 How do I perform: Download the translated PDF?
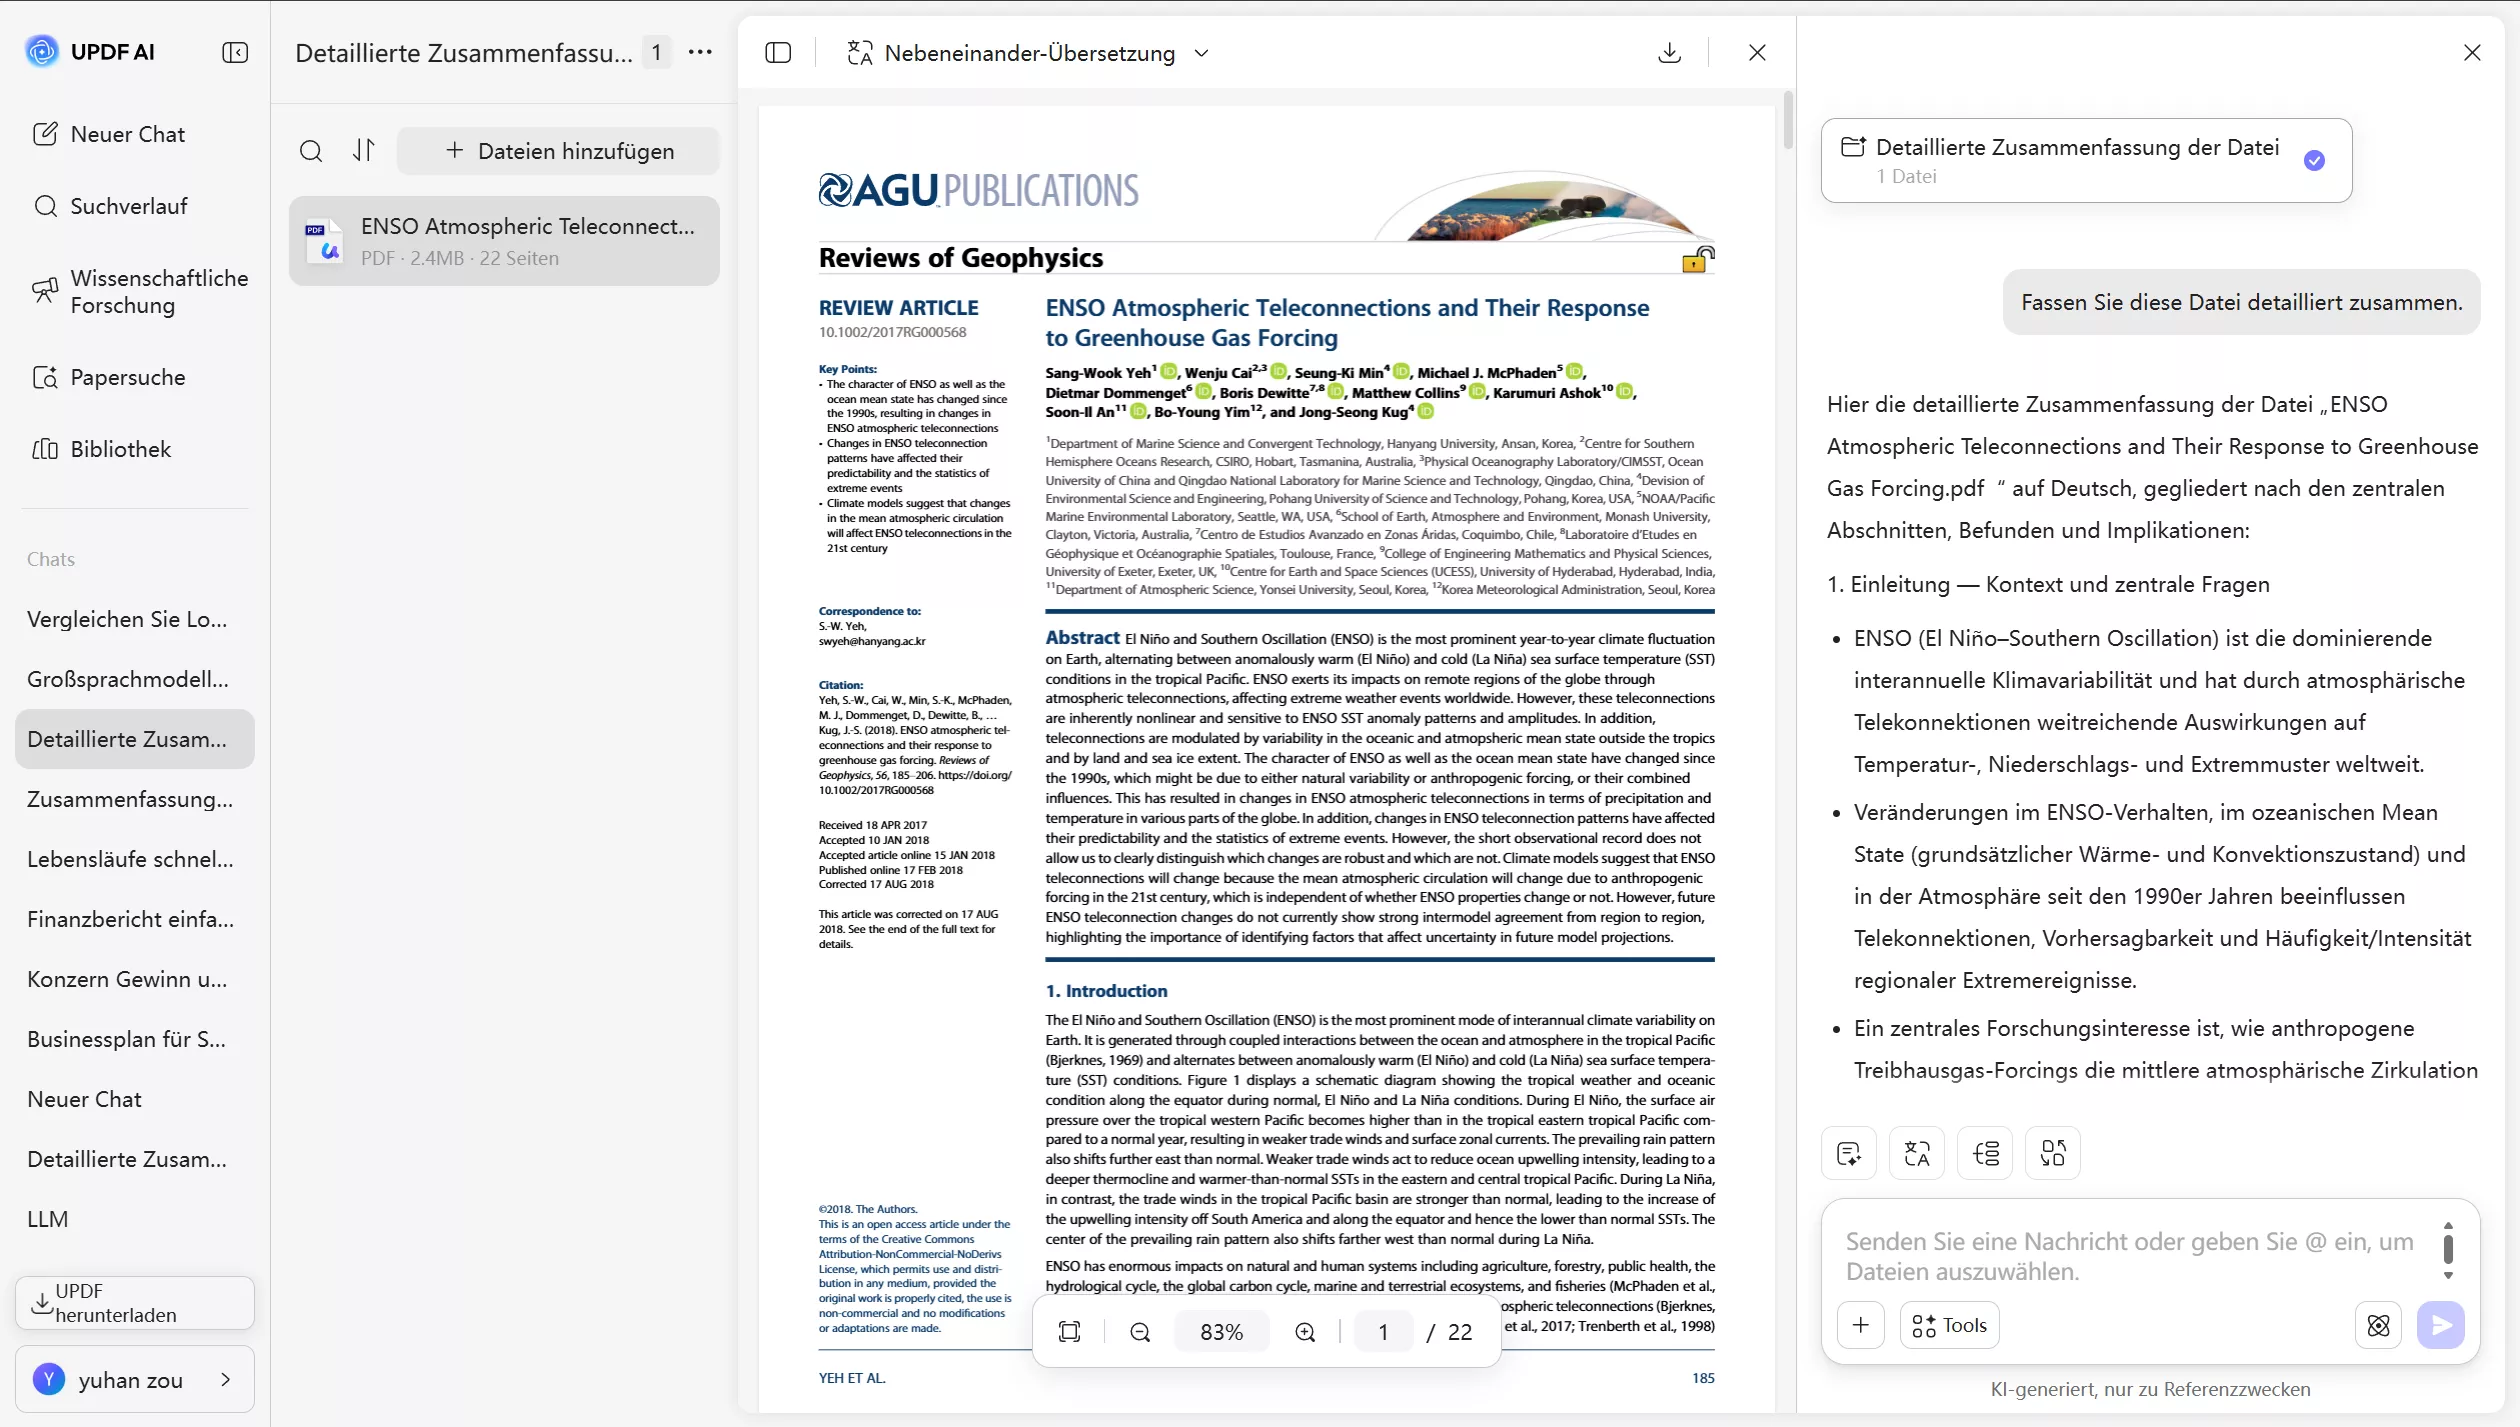click(x=1669, y=53)
